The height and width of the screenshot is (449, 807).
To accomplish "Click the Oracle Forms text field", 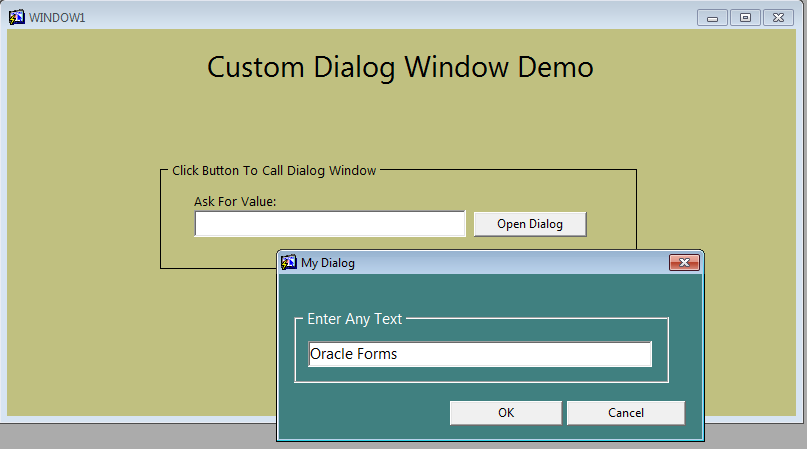I will click(x=480, y=354).
